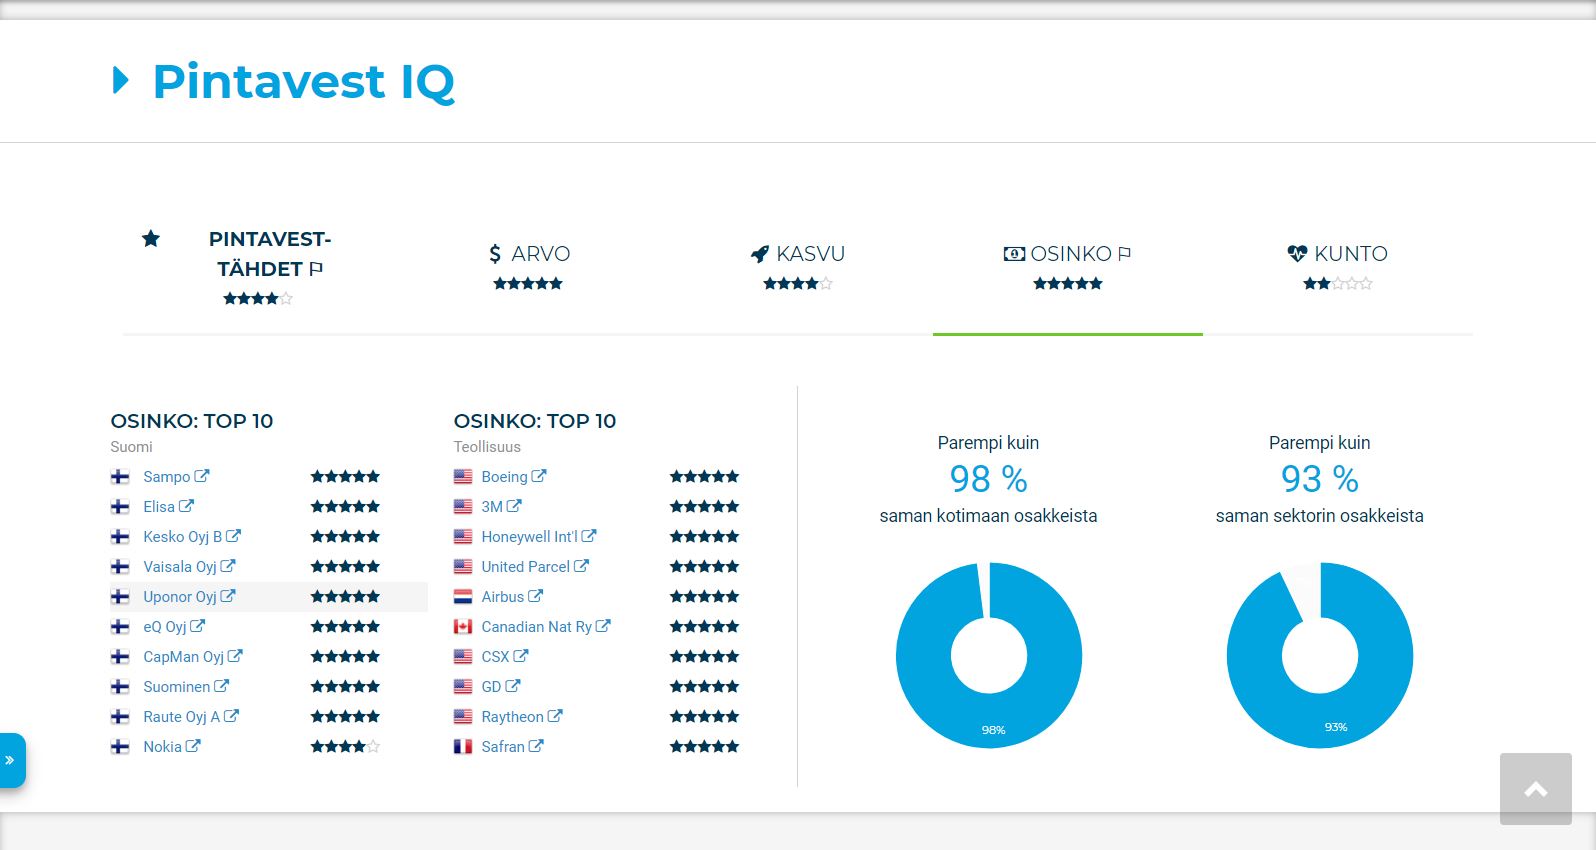1596x850 pixels.
Task: Click the "saman kotimaan osakkeista" caption
Action: pyautogui.click(x=989, y=516)
